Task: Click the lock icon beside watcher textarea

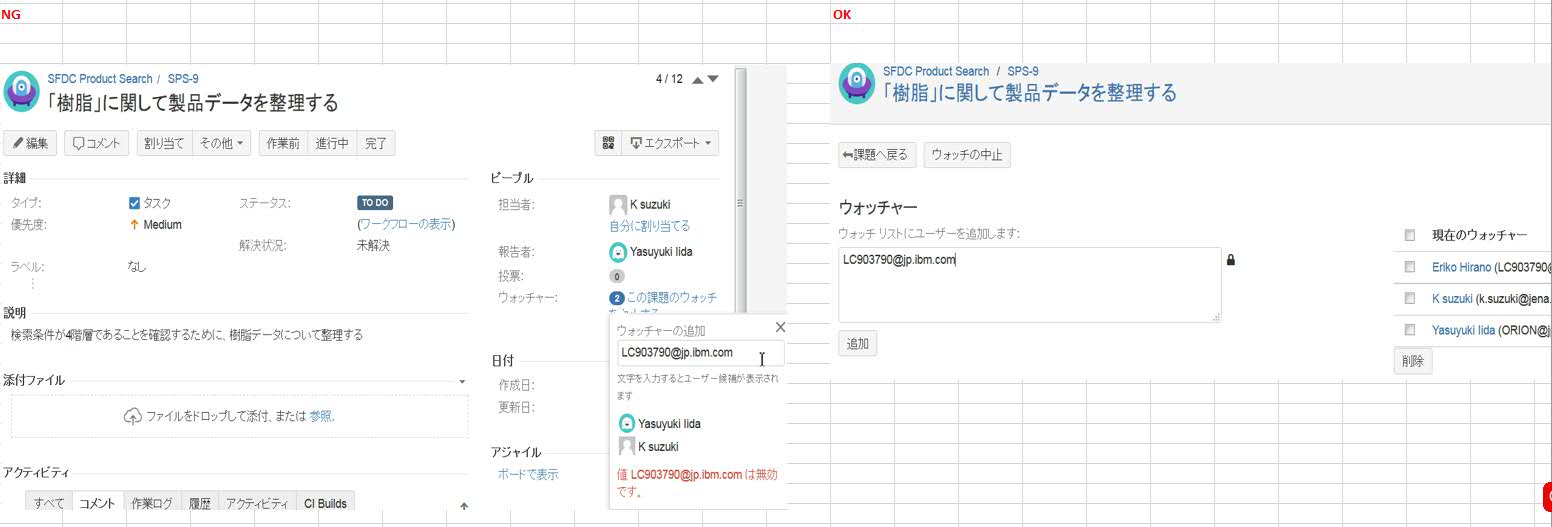Action: [1231, 260]
